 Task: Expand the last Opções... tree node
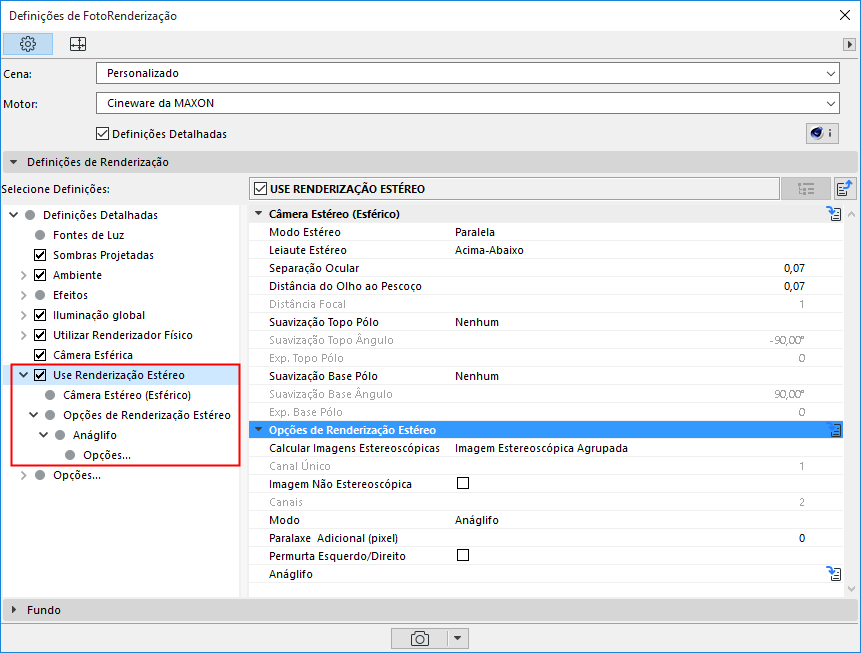24,475
